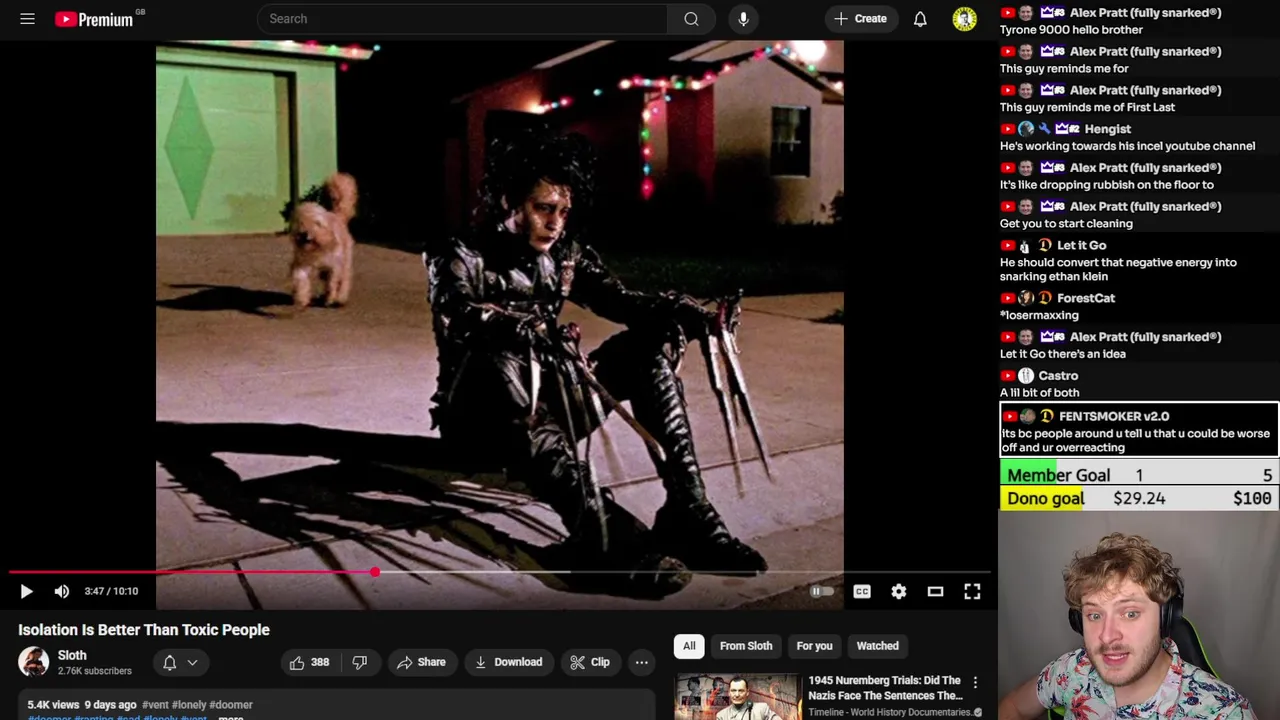1280x720 pixels.
Task: Select the Watched chip
Action: [x=878, y=646]
